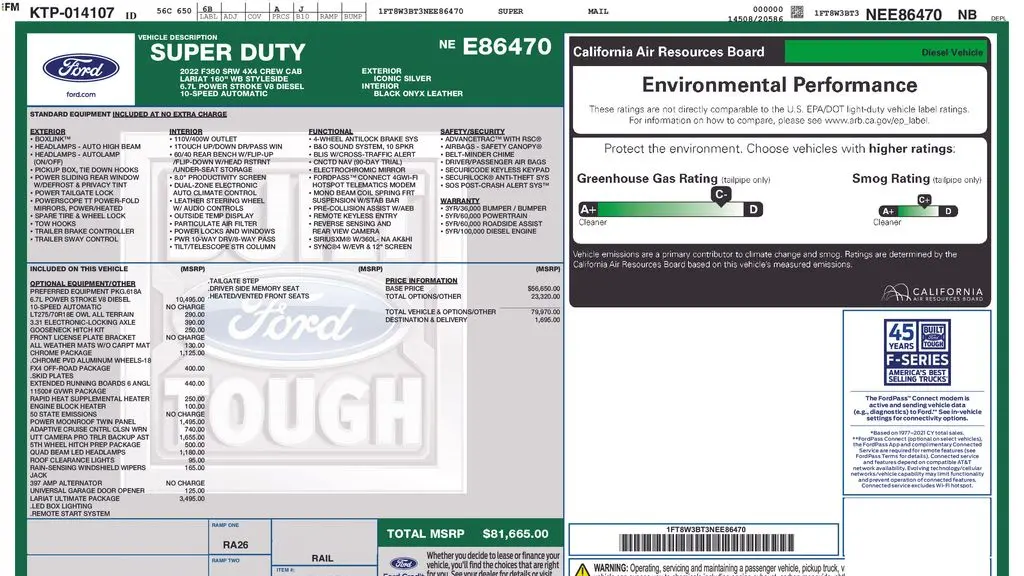The height and width of the screenshot is (576, 1024).
Task: Click the blue Ford oval logo
Action: pyautogui.click(x=81, y=68)
